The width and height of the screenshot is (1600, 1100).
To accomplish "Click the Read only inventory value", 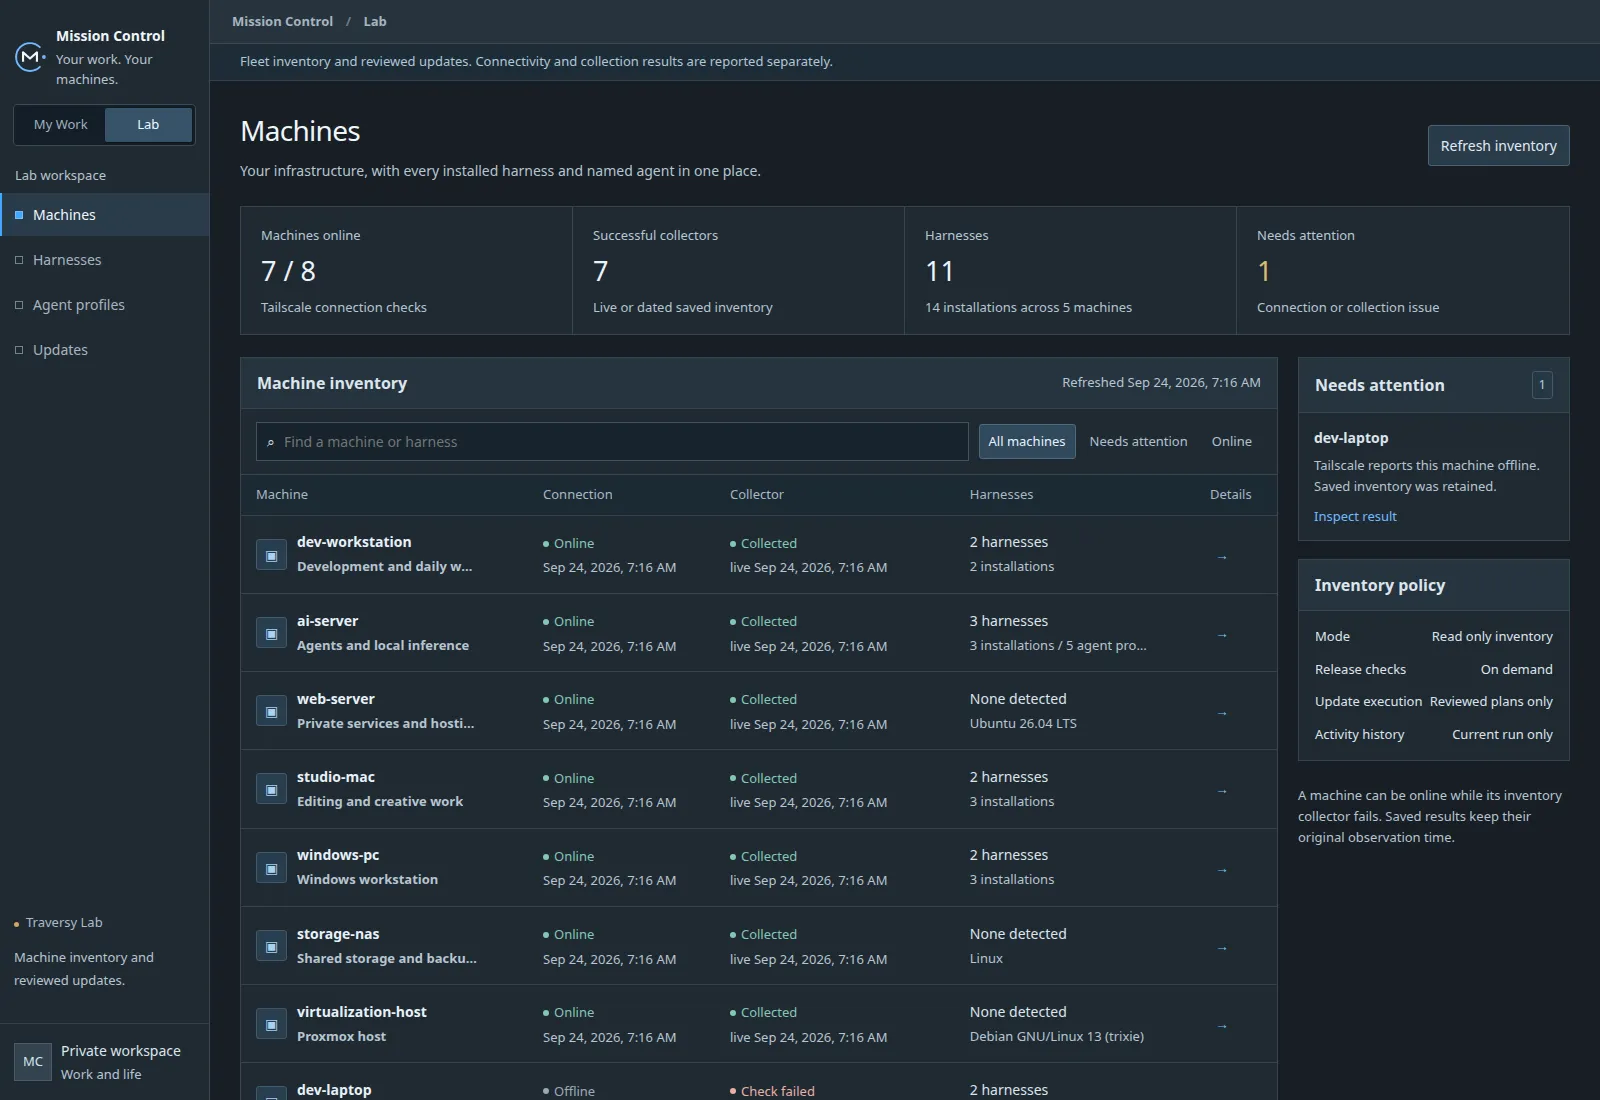I will [1492, 636].
